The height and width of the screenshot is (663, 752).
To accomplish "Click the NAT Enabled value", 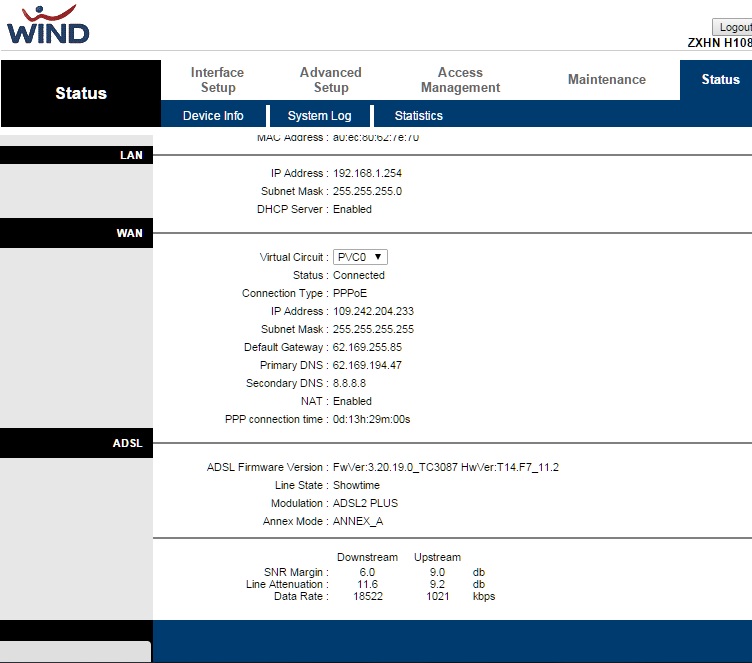I will 352,401.
